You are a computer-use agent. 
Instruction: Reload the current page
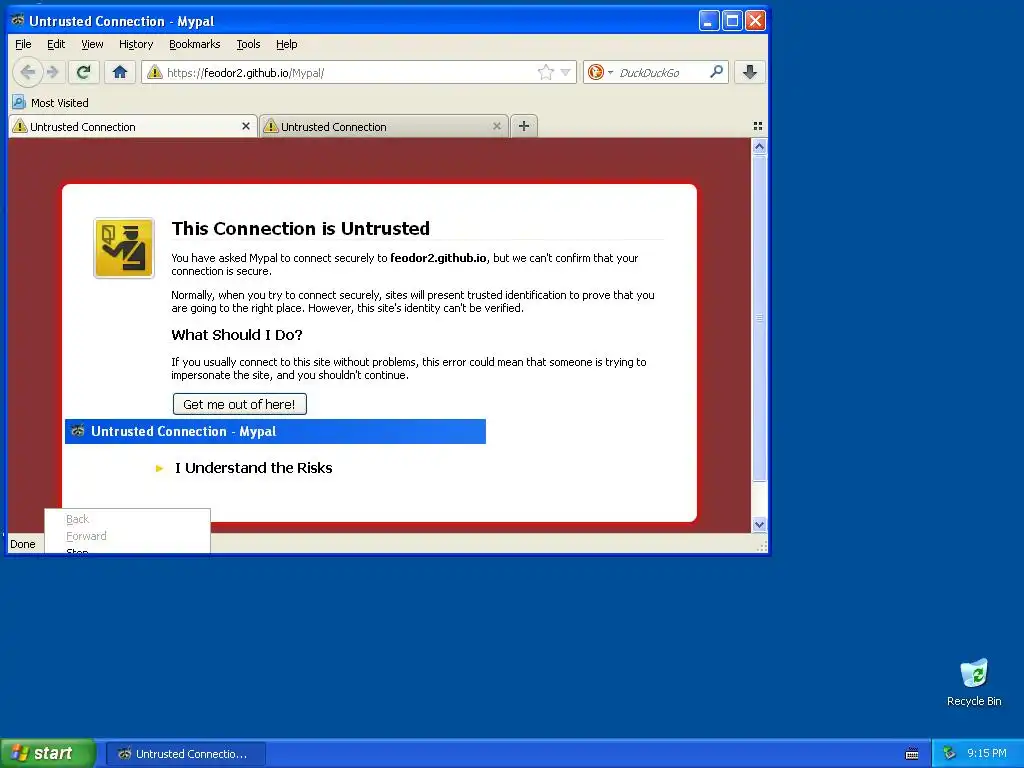click(x=83, y=72)
